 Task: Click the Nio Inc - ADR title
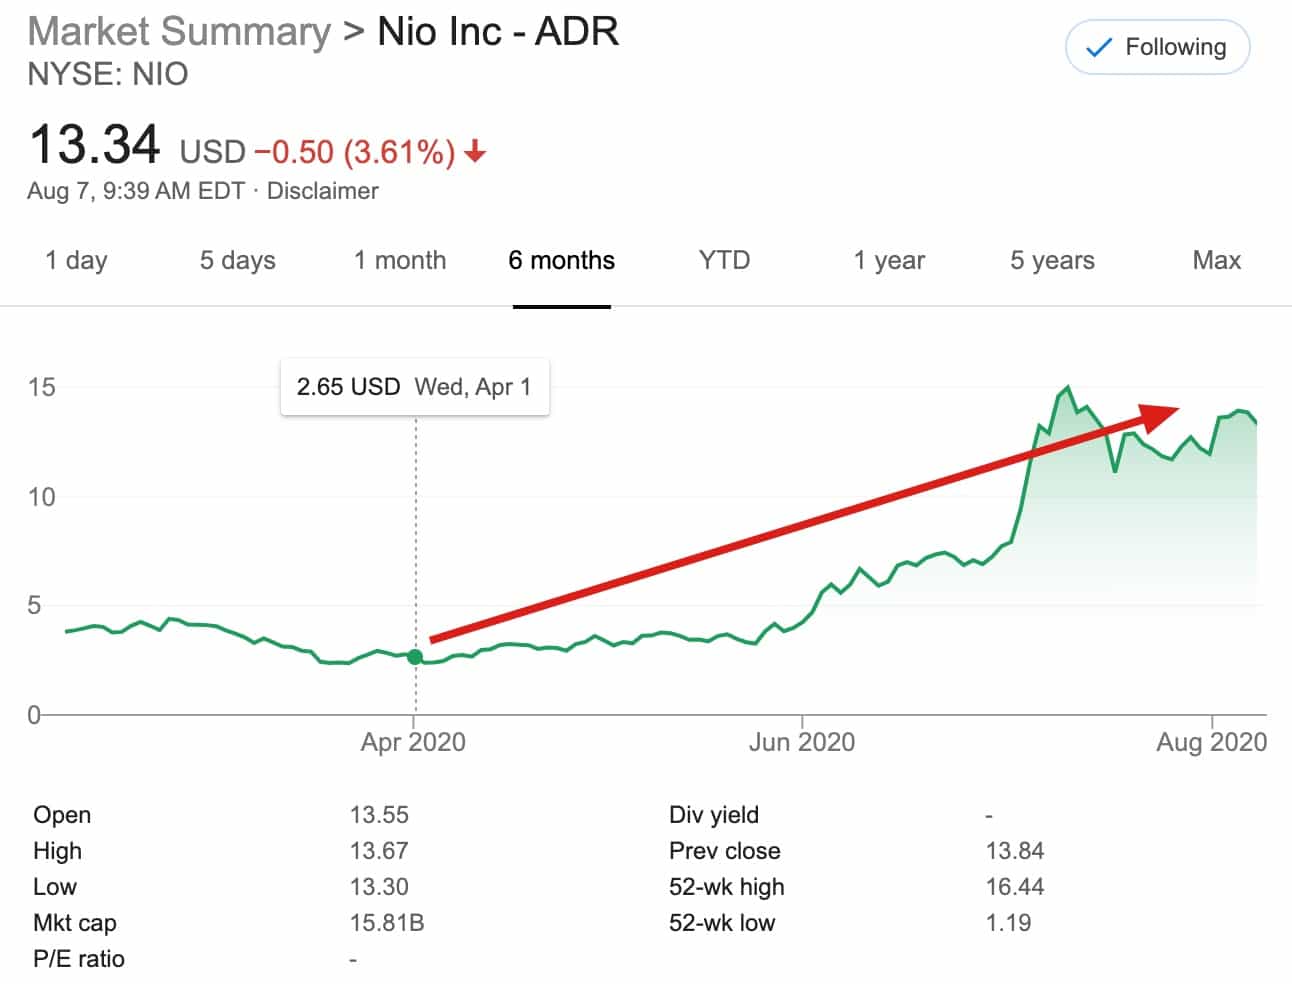[497, 31]
